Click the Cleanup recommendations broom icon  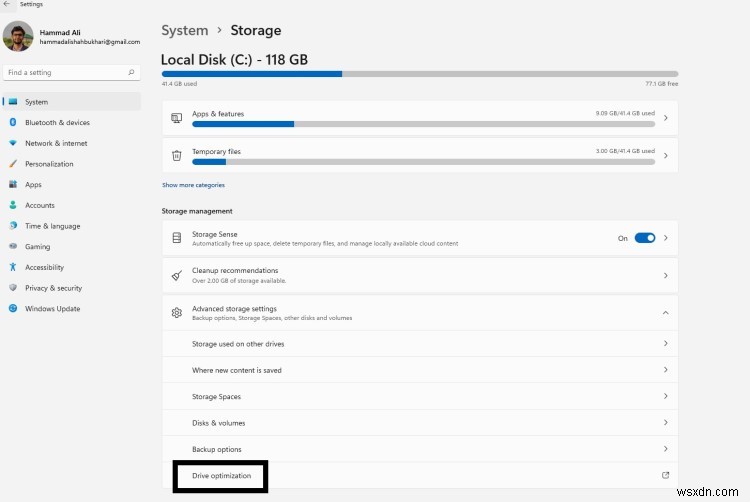(176, 275)
